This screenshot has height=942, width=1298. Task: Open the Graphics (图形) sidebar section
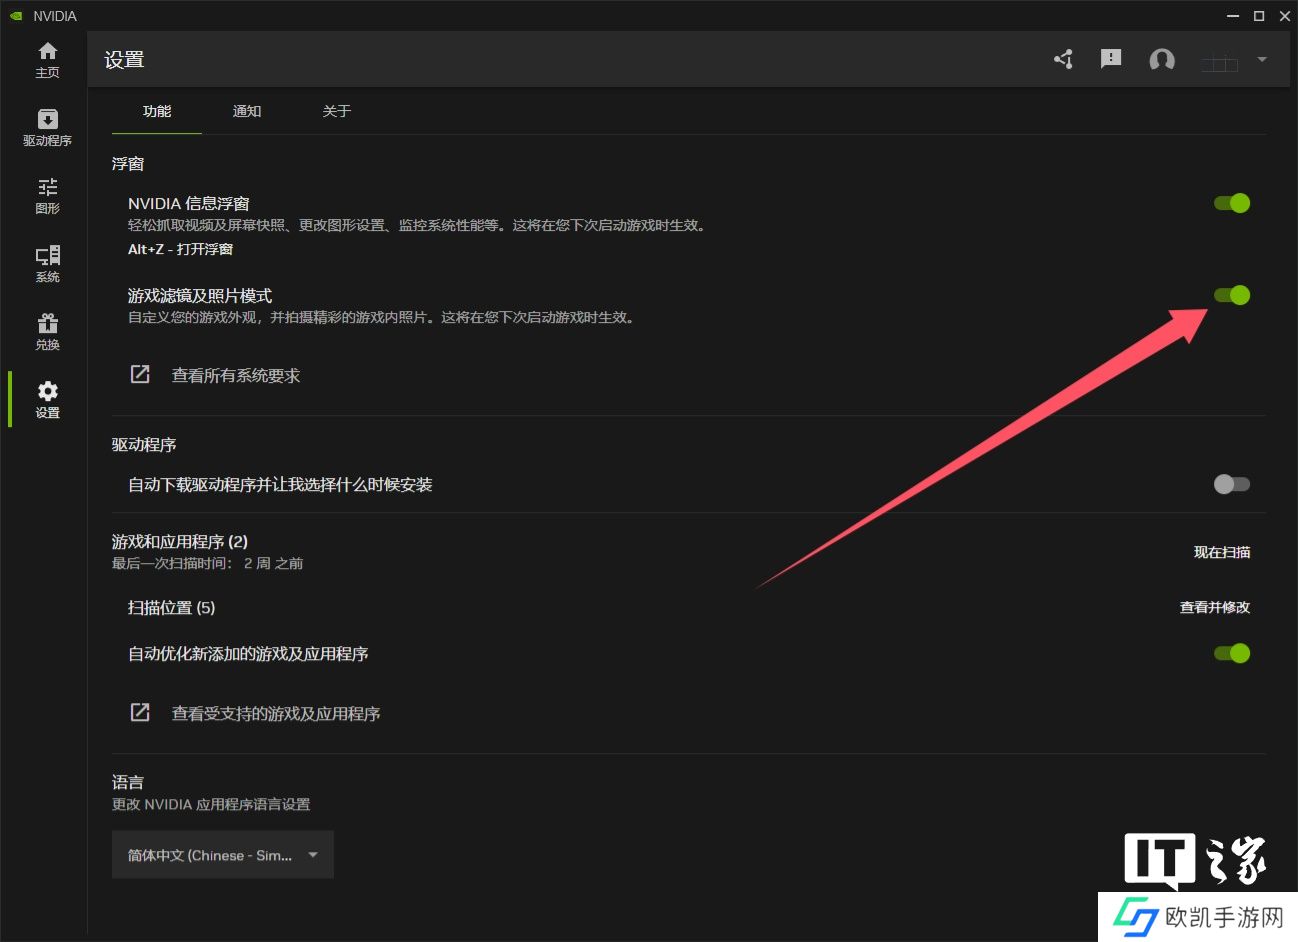point(47,195)
